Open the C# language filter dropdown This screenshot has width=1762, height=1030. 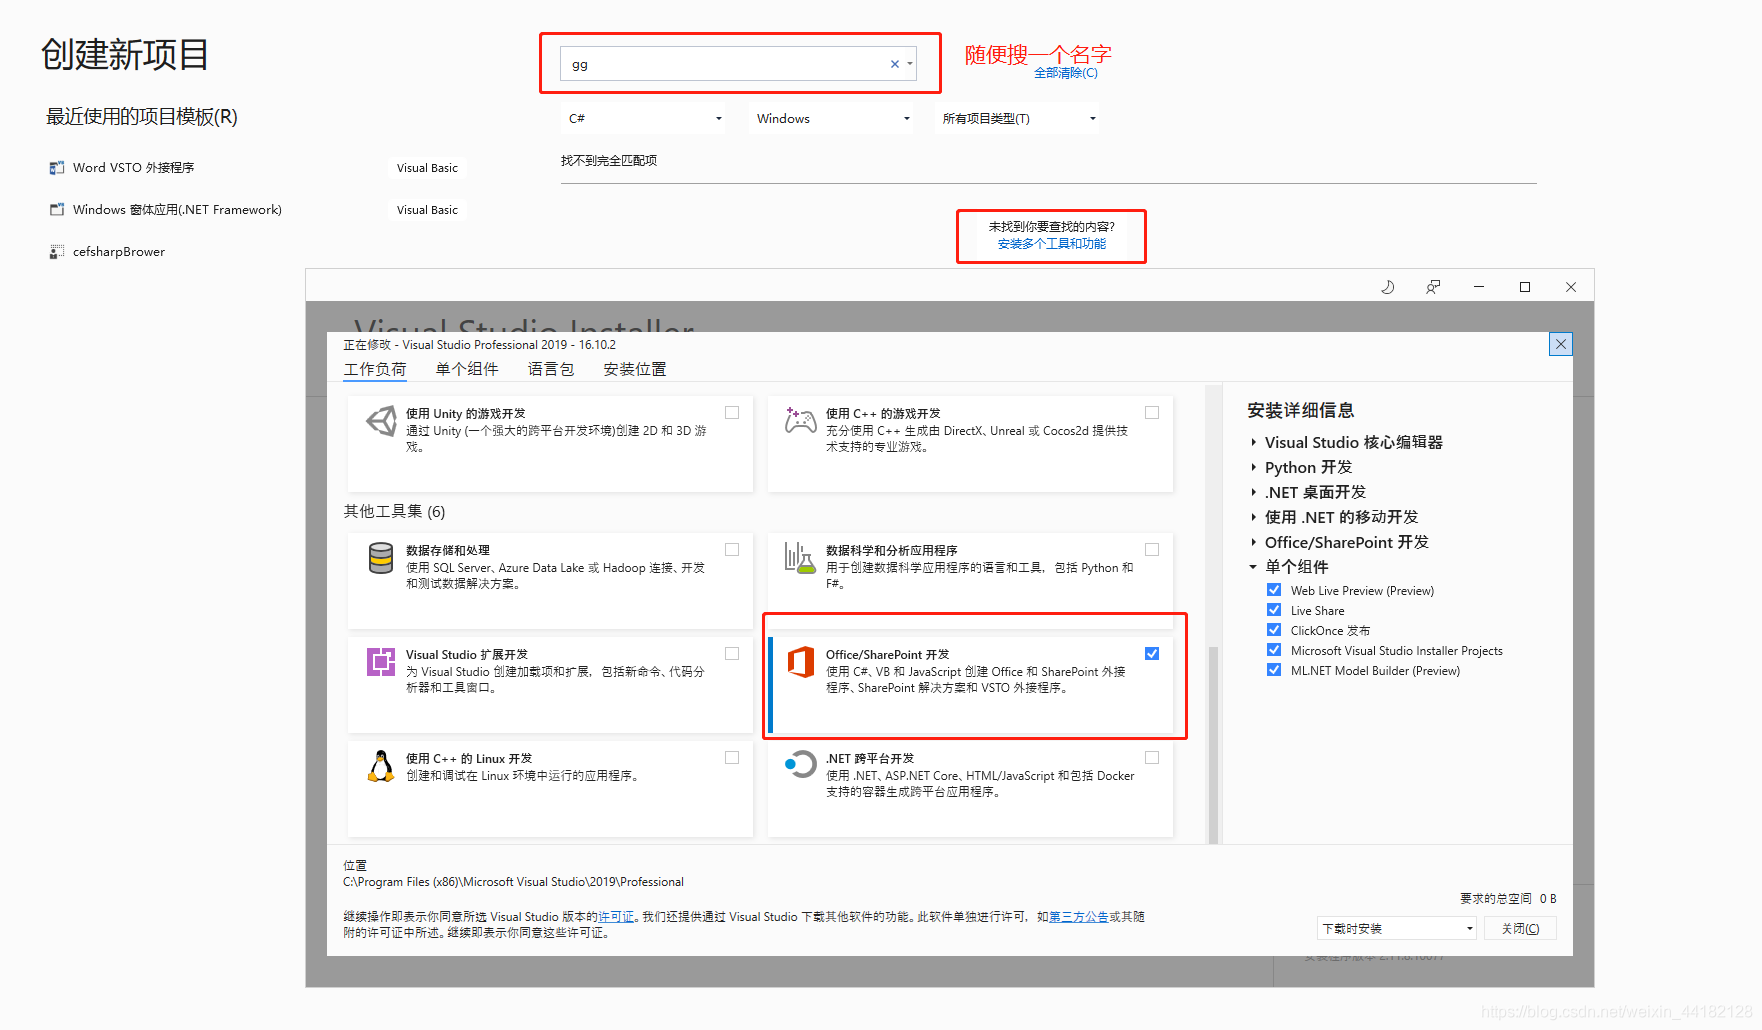(645, 118)
